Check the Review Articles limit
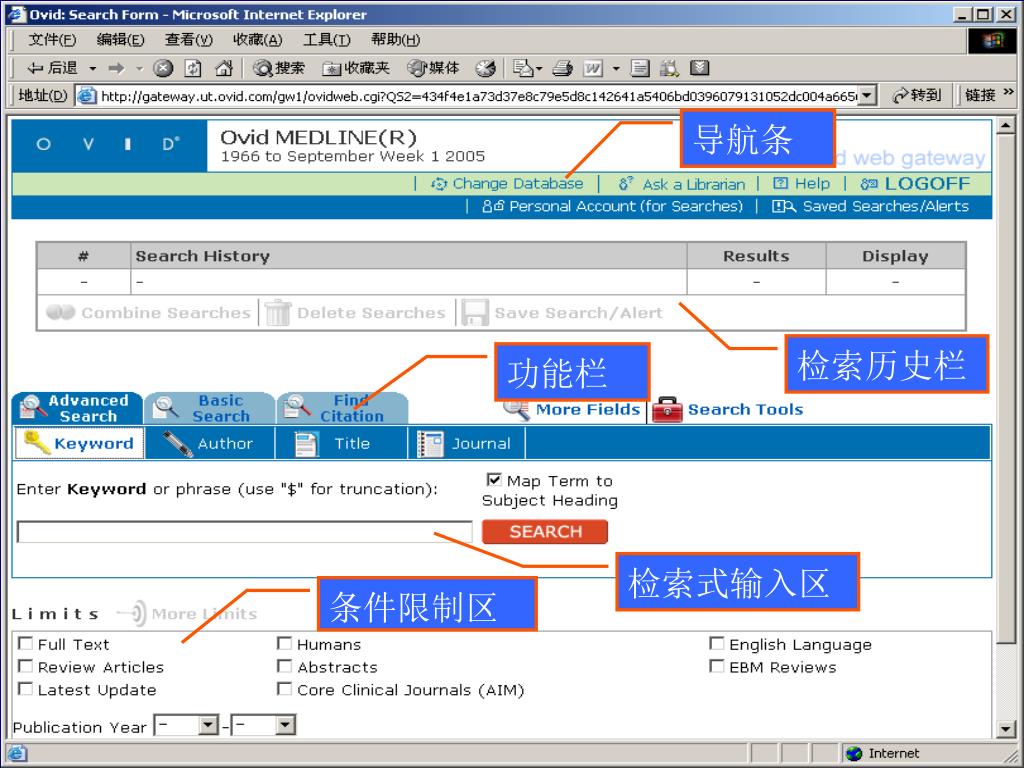 [25, 667]
